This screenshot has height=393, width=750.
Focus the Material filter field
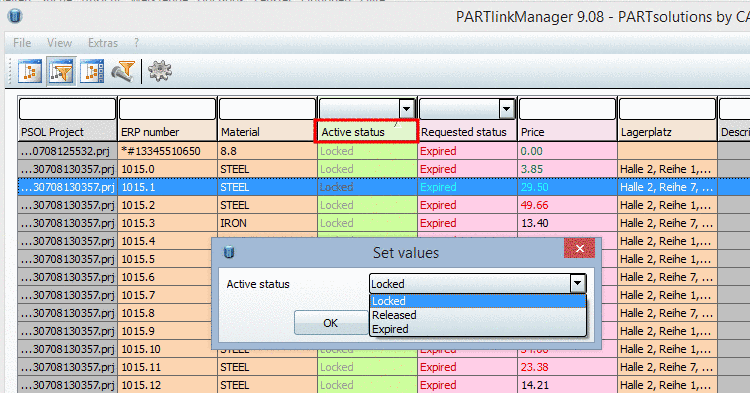tap(267, 109)
